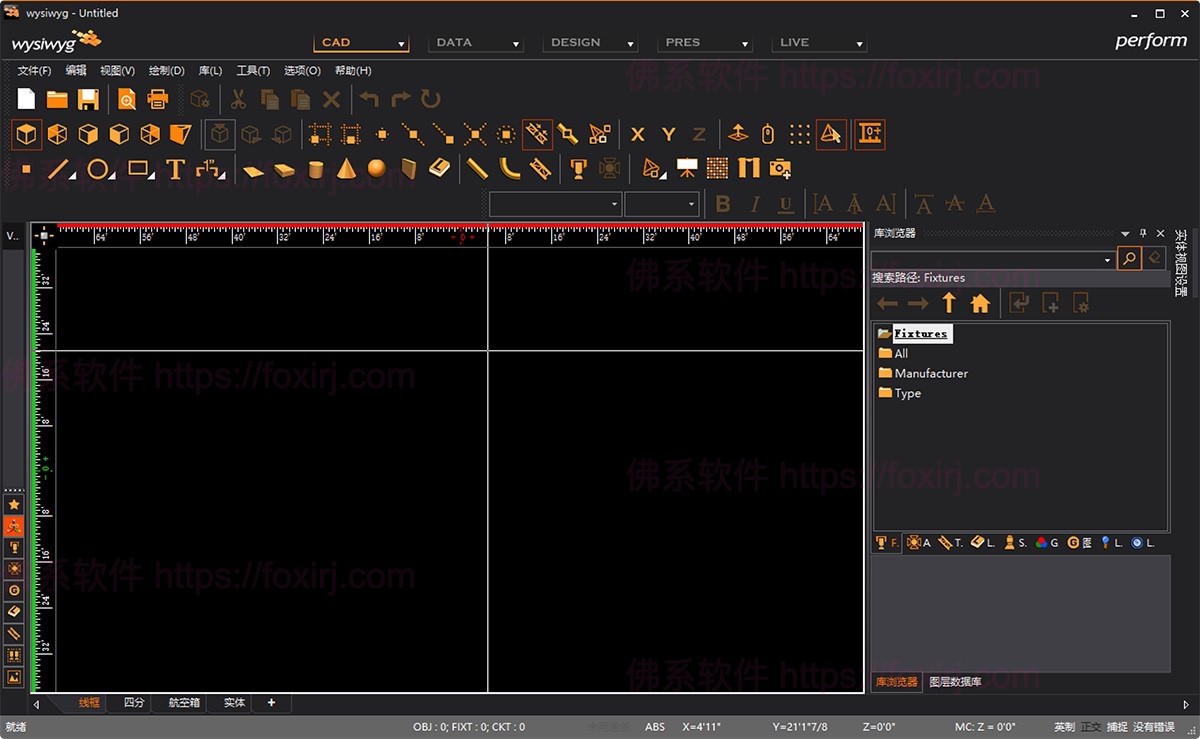
Task: Toggle the Y axis constraint
Action: 668,134
